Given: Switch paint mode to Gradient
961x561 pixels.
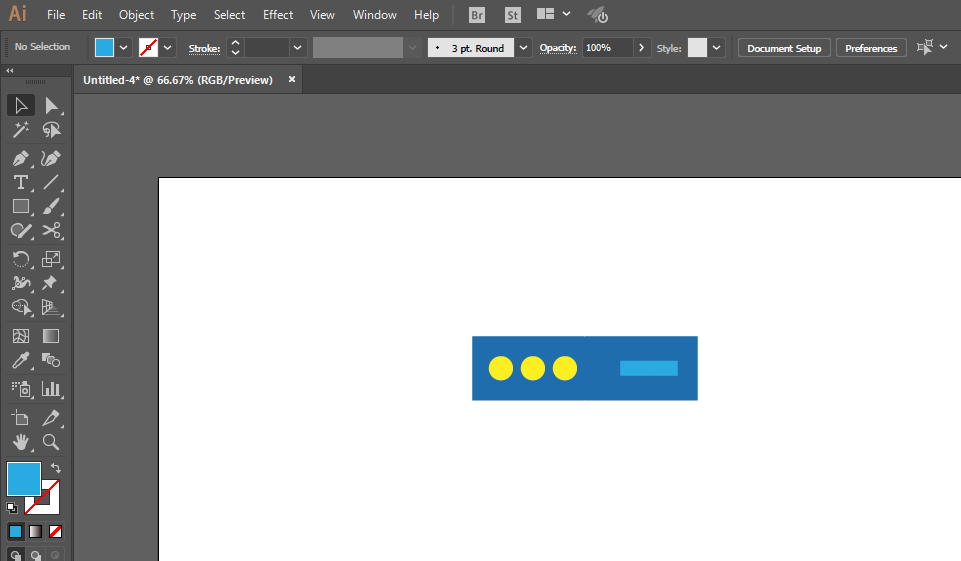Looking at the screenshot, I should click(x=35, y=531).
